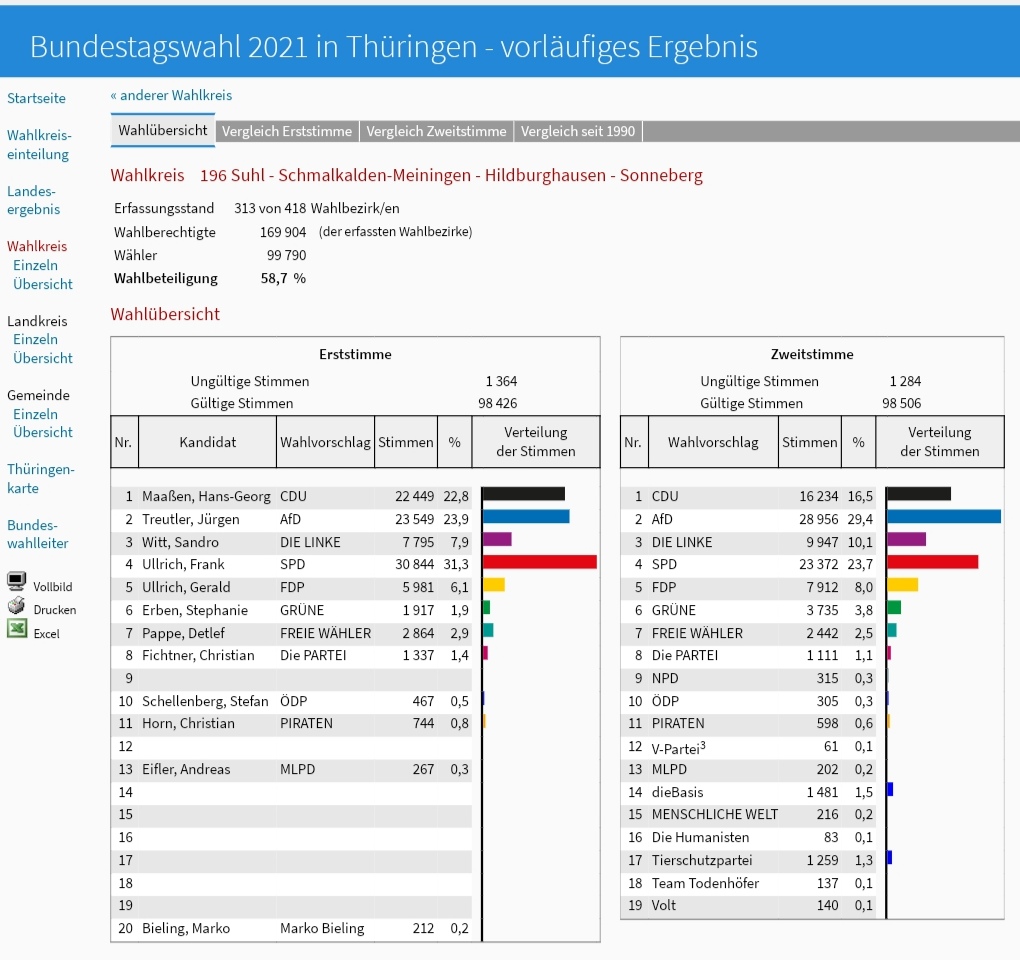Click 'Volt' in Zweitstimme table
Image resolution: width=1020 pixels, height=960 pixels.
pyautogui.click(x=664, y=906)
